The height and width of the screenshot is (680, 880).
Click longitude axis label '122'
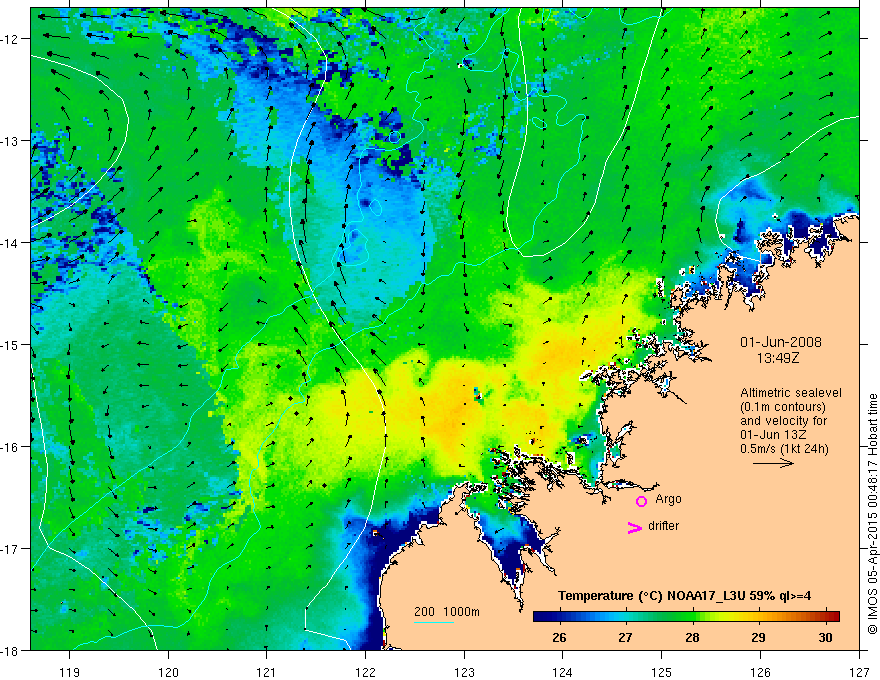pos(365,672)
